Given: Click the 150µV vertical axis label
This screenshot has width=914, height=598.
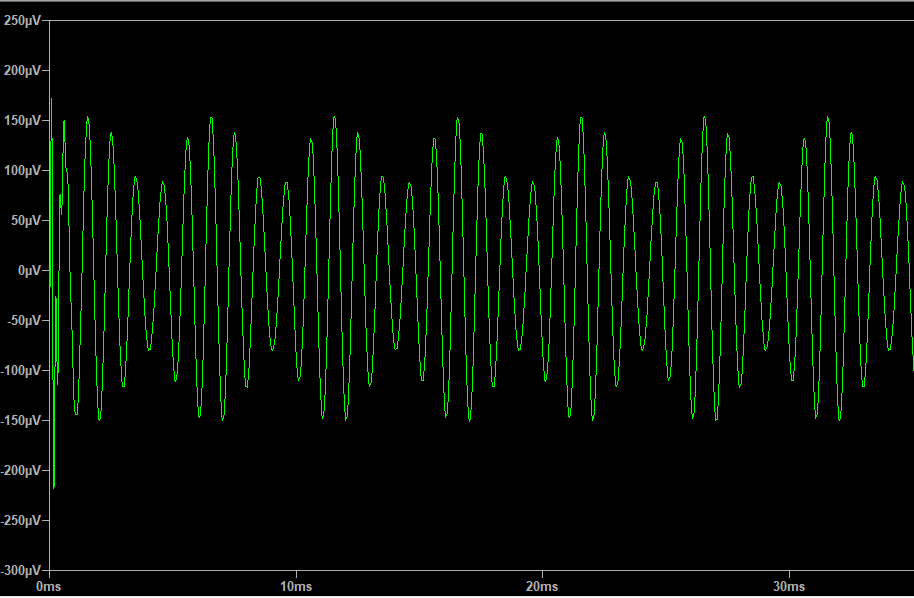Looking at the screenshot, I should pos(22,121).
